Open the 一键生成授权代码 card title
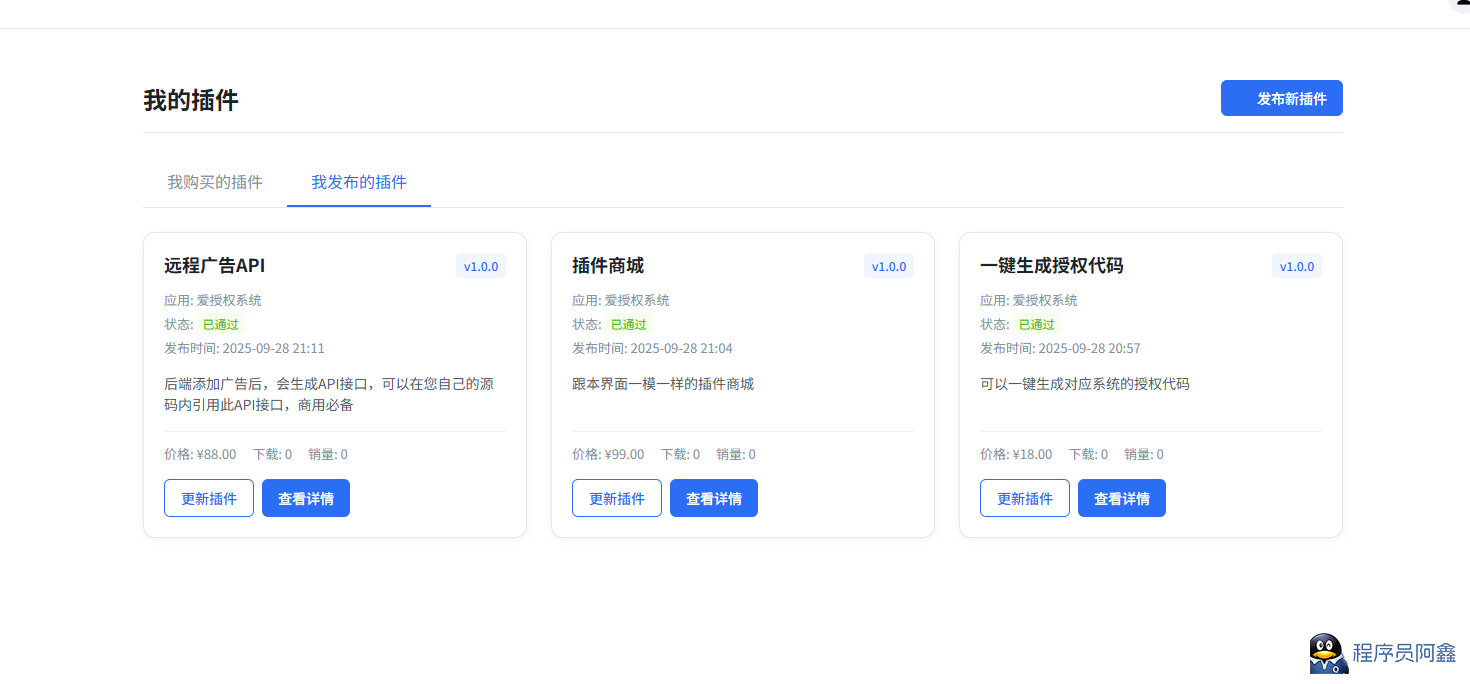Image resolution: width=1470 pixels, height=684 pixels. (1052, 266)
